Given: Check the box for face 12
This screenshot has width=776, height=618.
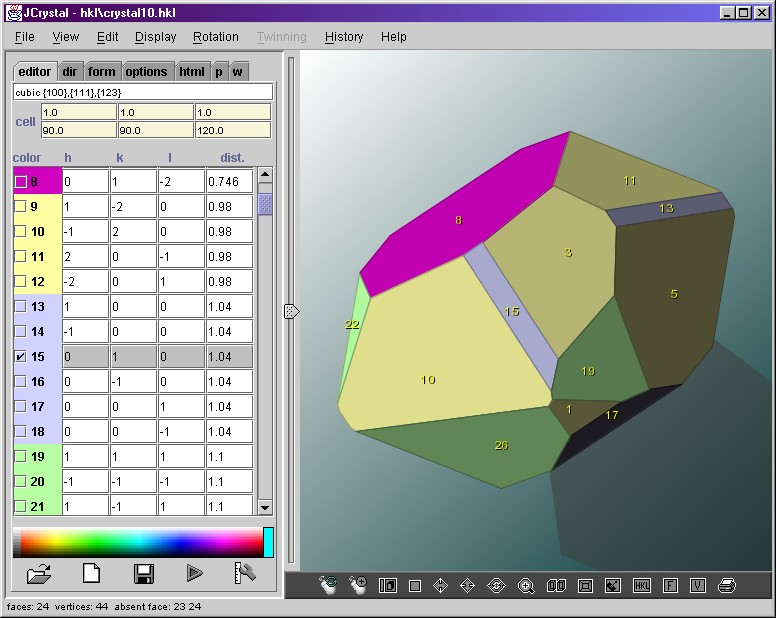Looking at the screenshot, I should coord(21,282).
